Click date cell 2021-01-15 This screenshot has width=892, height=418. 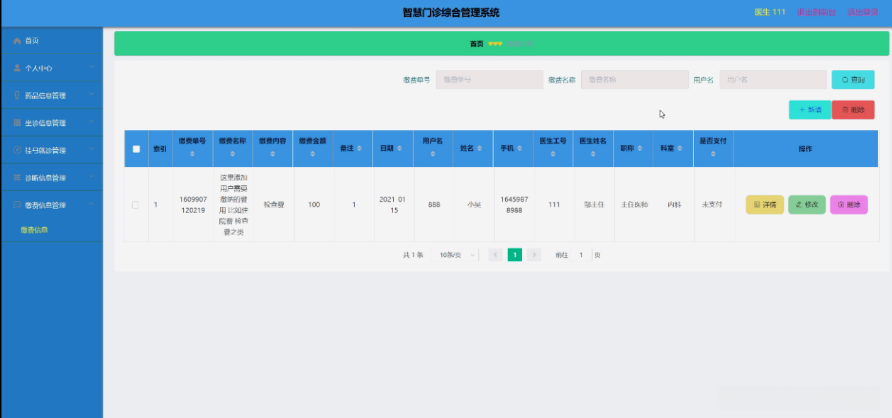point(393,205)
